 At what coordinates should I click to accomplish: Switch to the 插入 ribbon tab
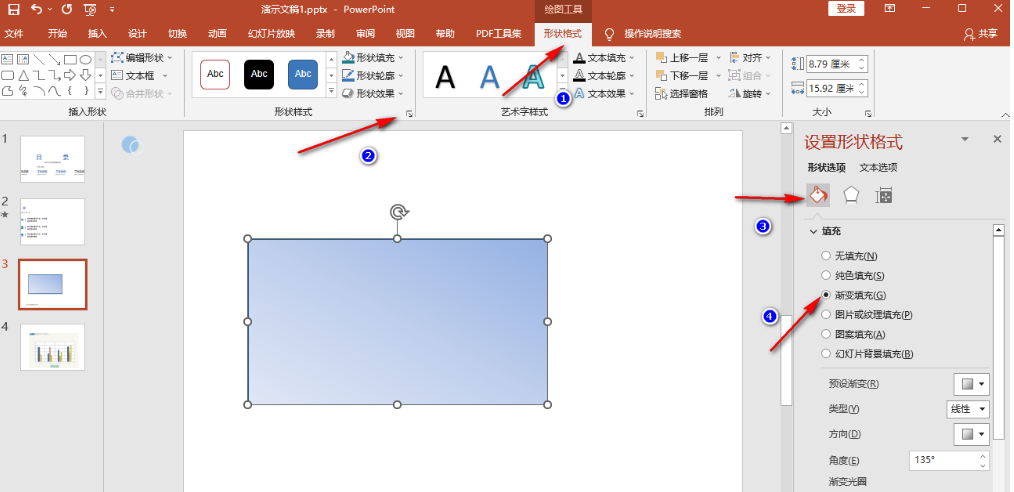point(97,33)
